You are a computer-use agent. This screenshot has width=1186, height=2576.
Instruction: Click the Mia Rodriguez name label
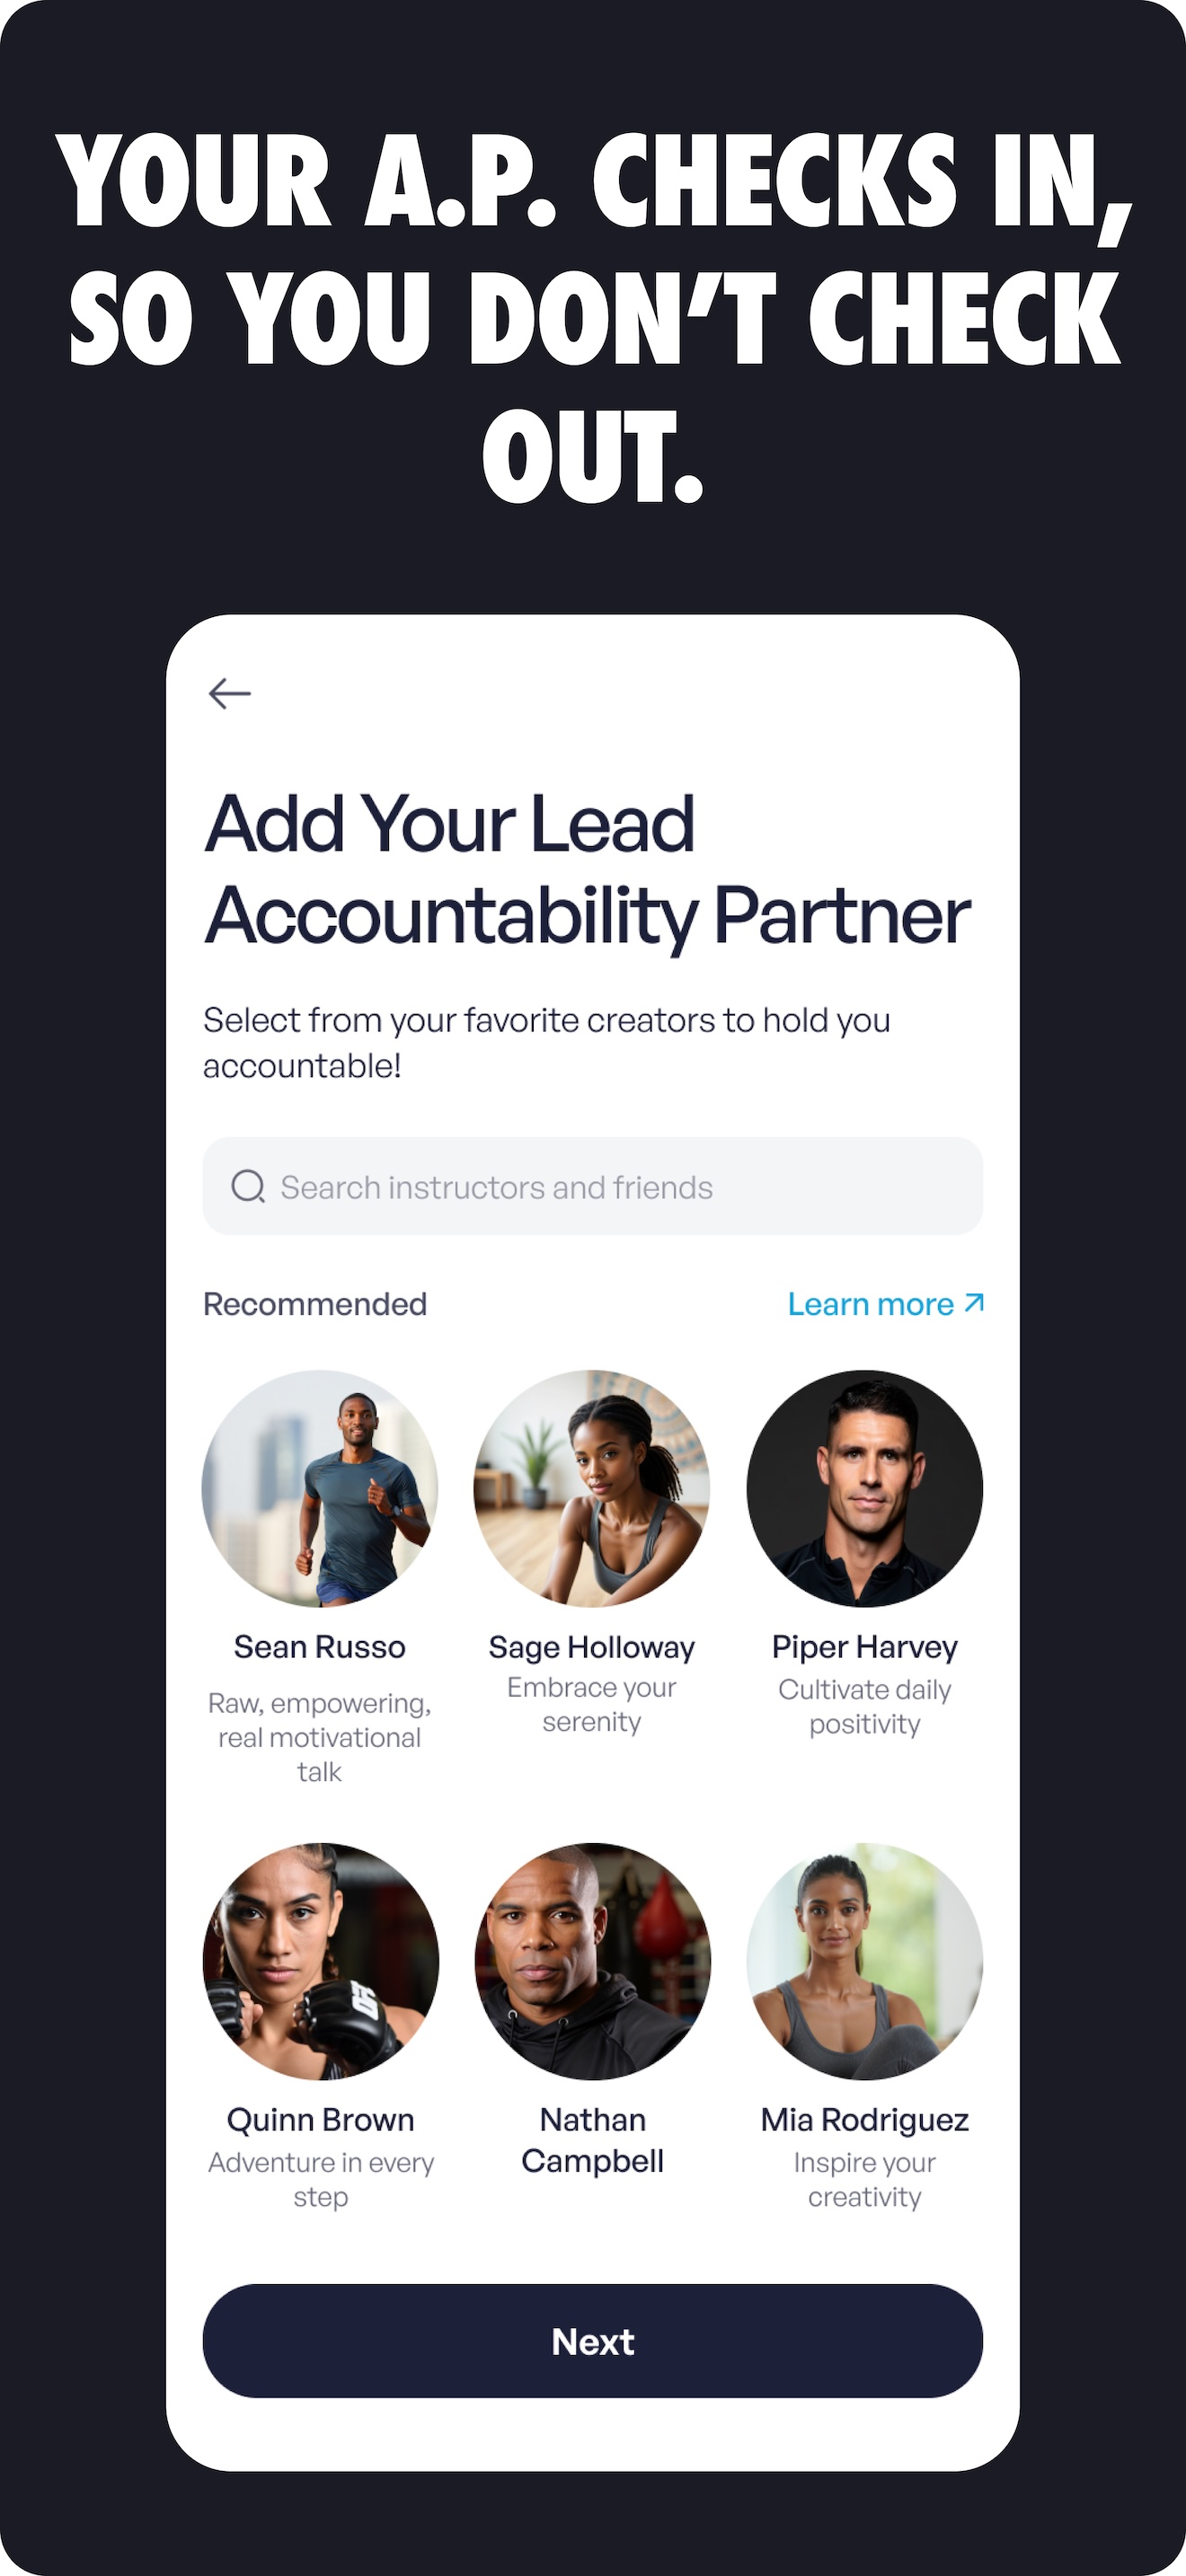(x=865, y=2120)
